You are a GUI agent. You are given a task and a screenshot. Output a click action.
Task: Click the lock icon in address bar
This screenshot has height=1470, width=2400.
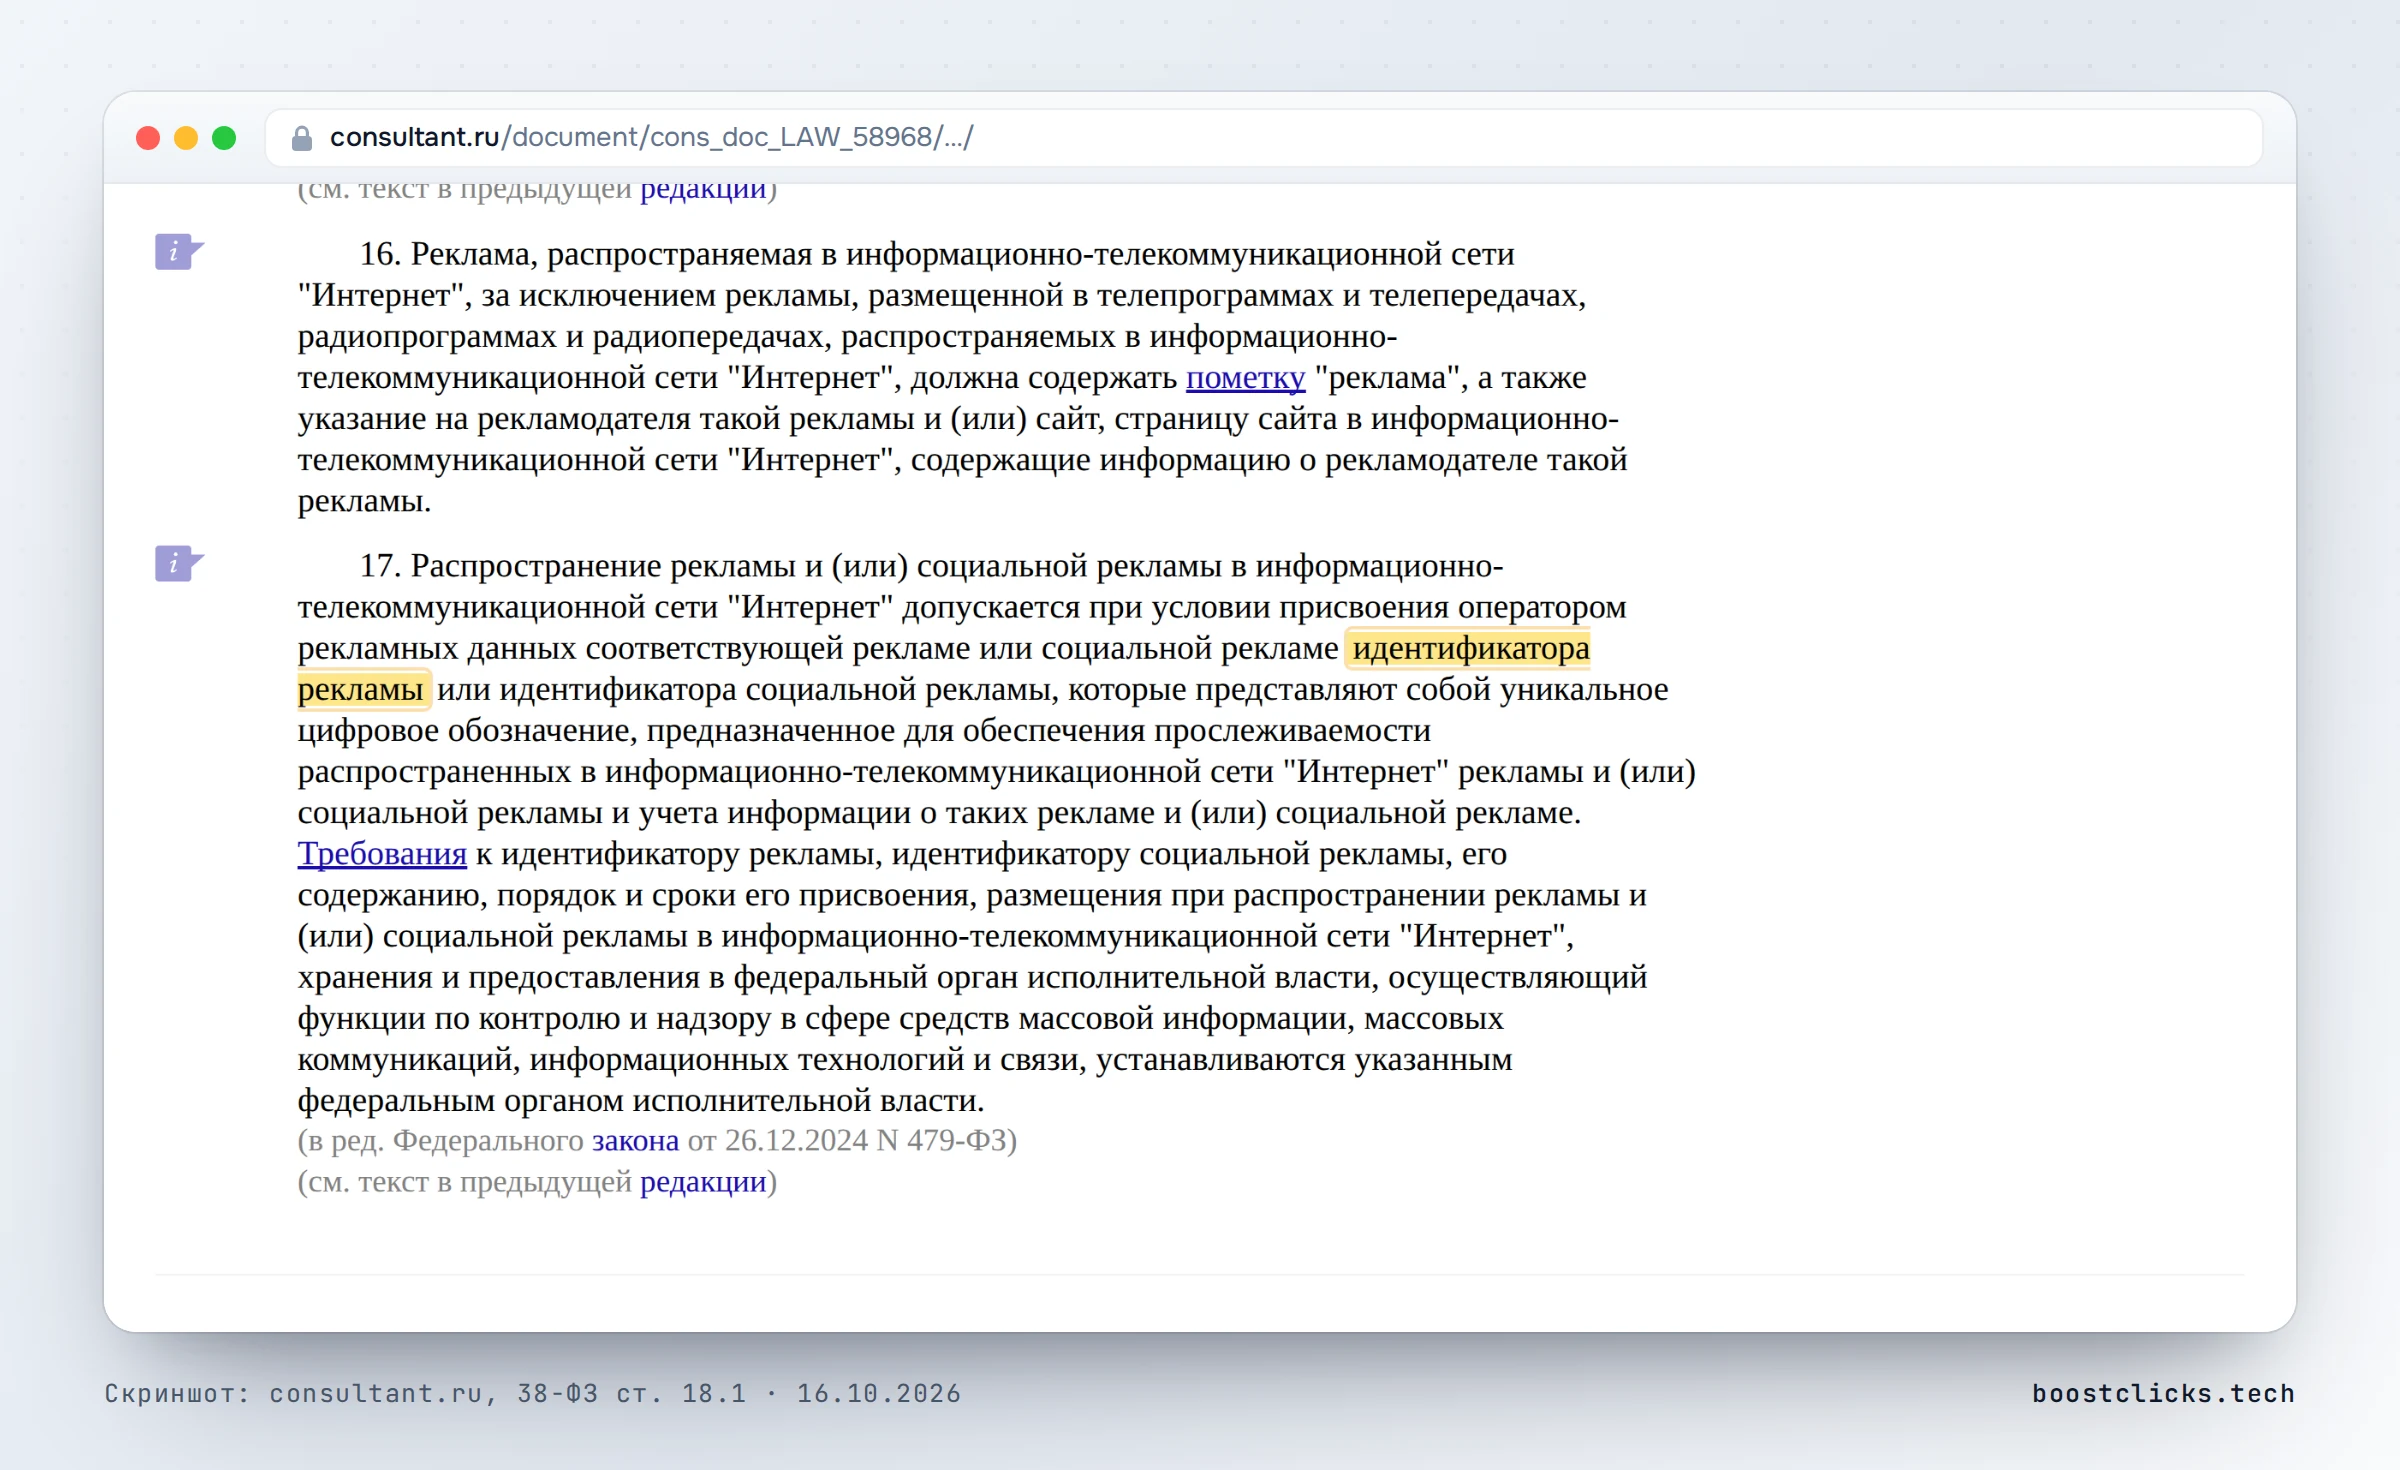click(301, 138)
